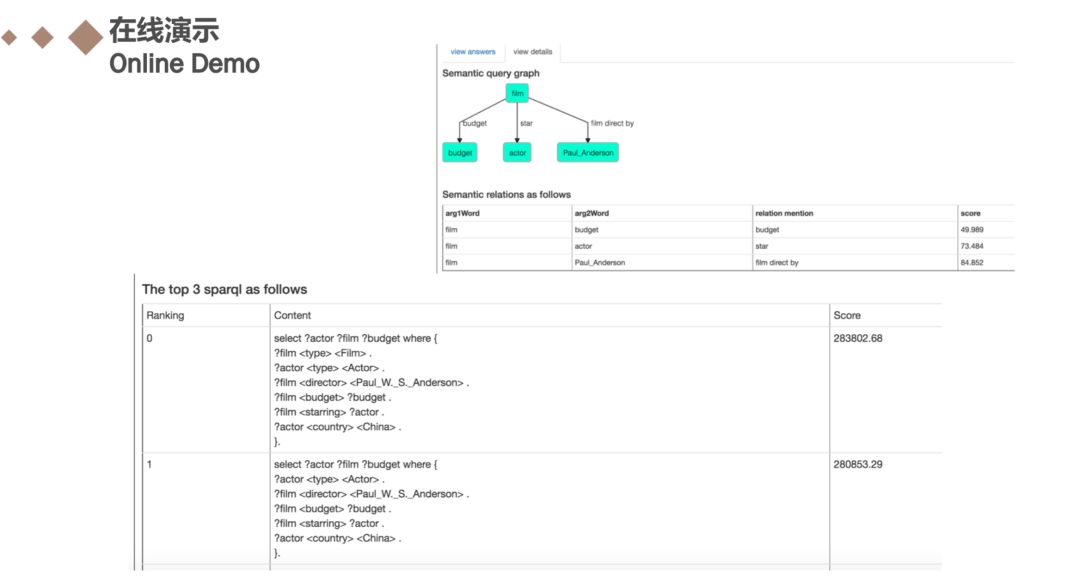1080x583 pixels.
Task: Click the 'Semantic relations as follows' heading
Action: [506, 194]
